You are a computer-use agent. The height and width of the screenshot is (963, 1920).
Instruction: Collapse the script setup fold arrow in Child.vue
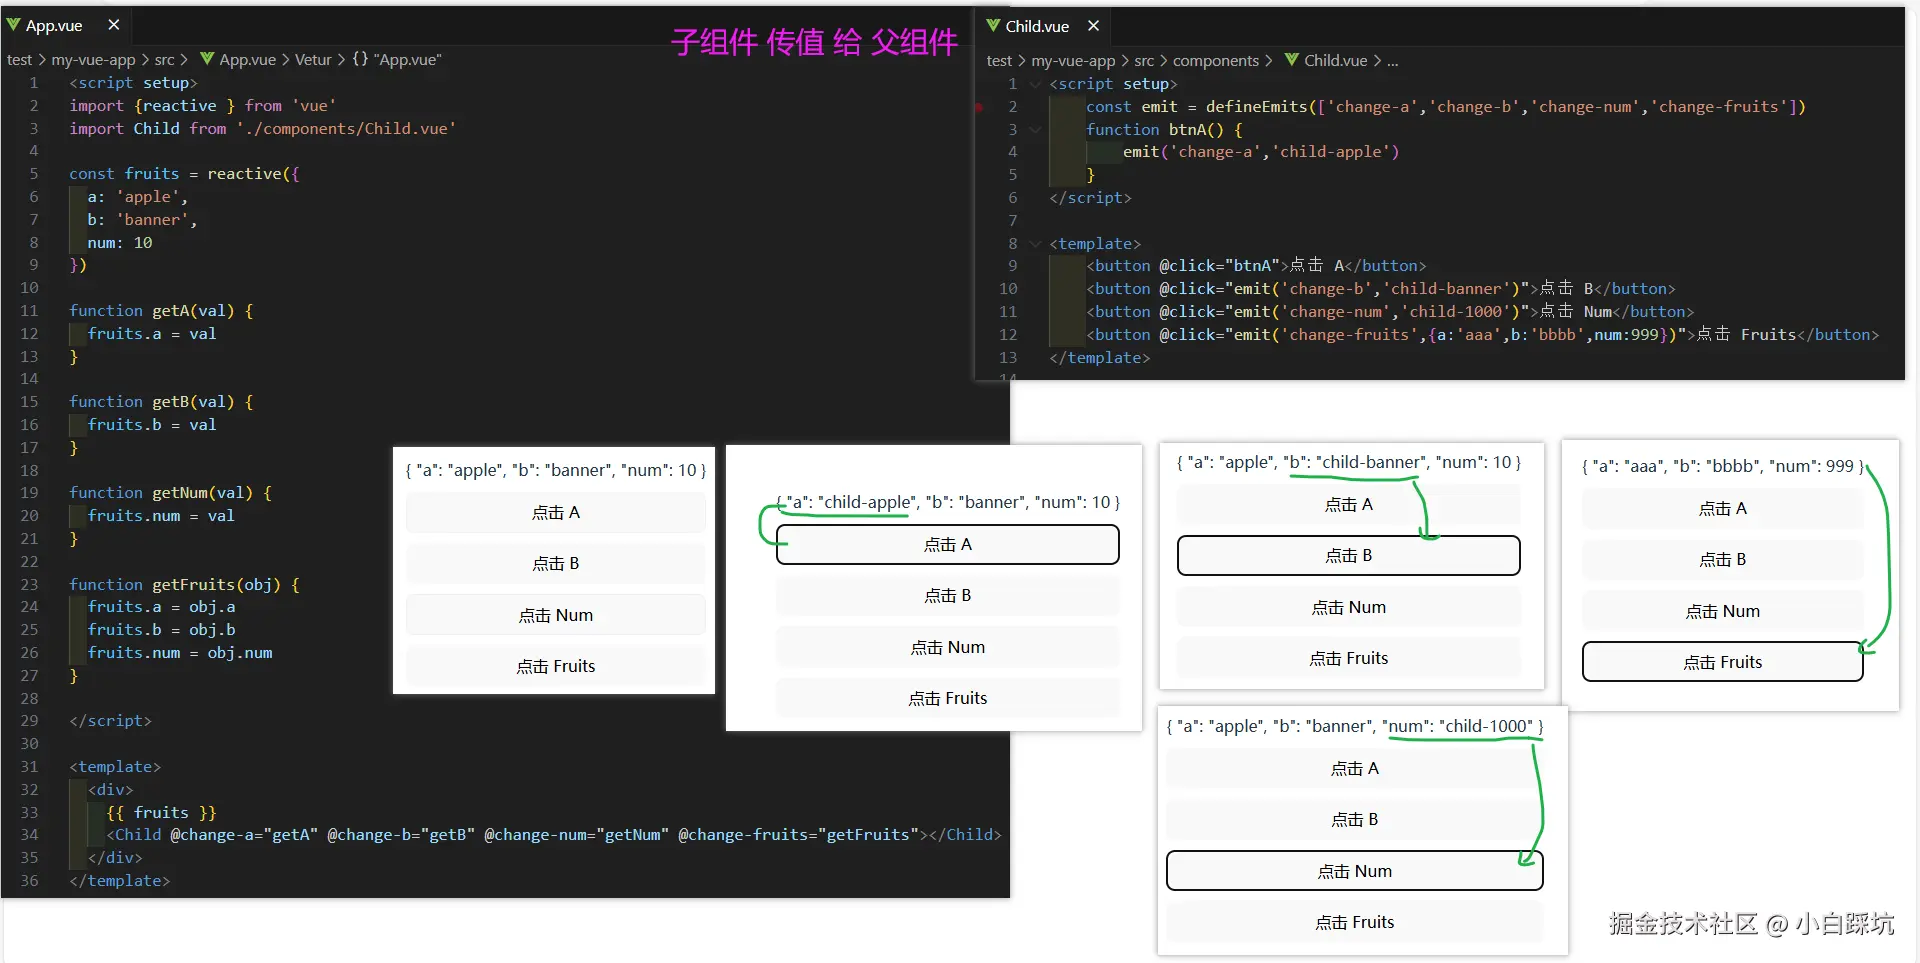[x=1035, y=84]
